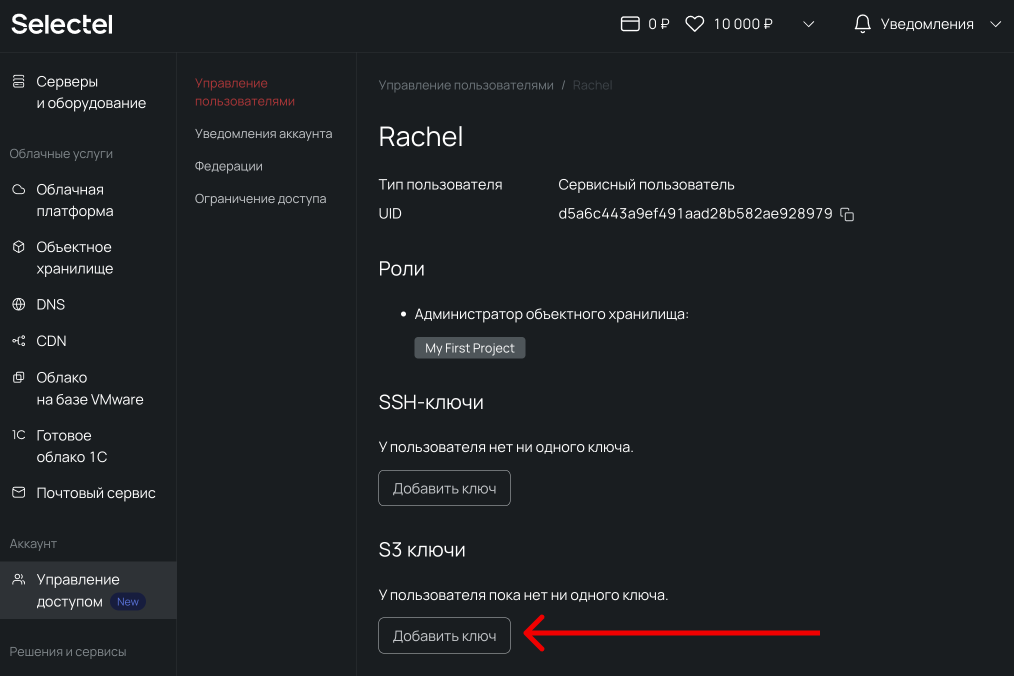Click the heart bonus balance icon
Viewport: 1014px width, 676px height.
pyautogui.click(x=695, y=24)
